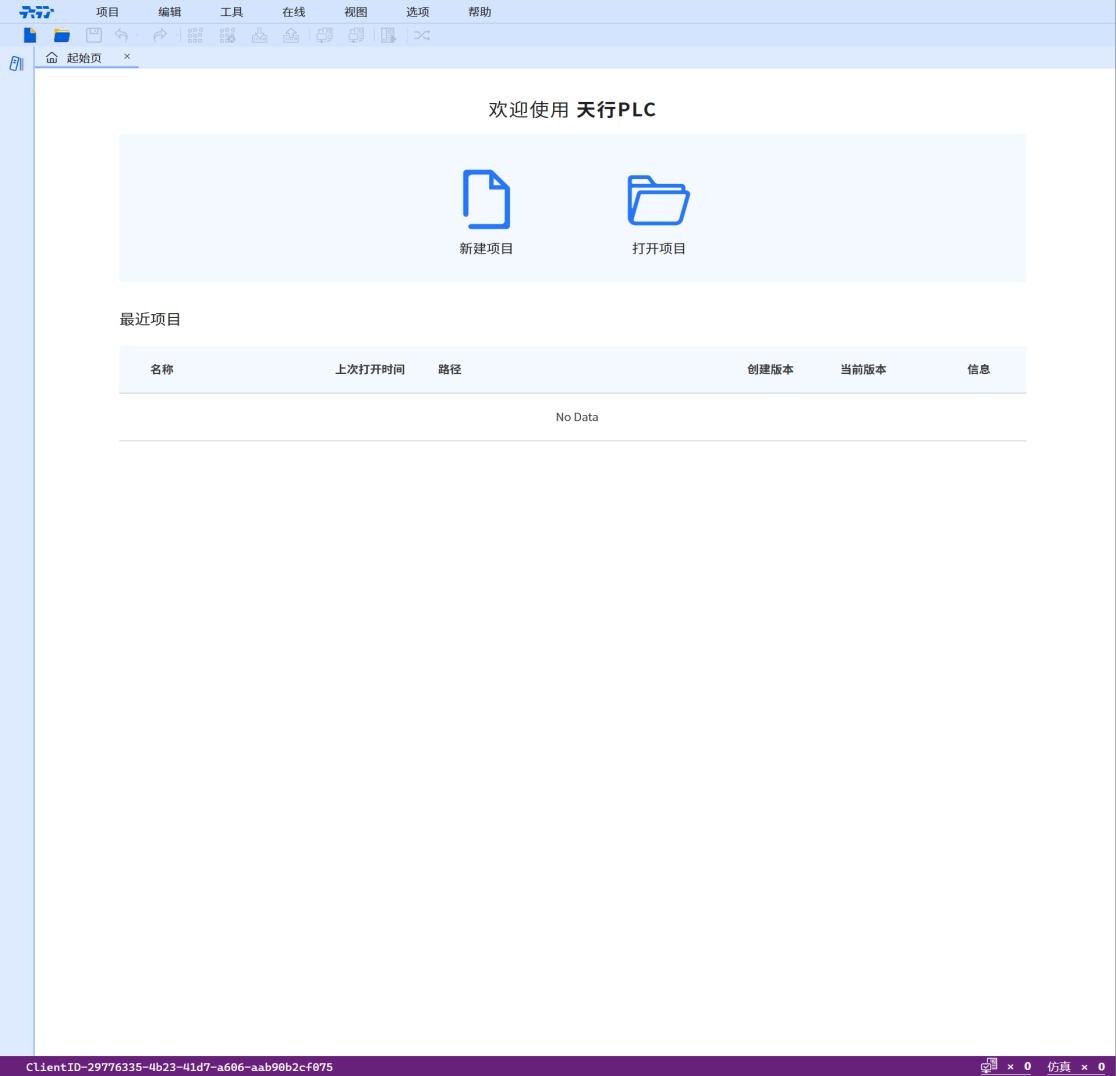Open the library sidebar icon on left
This screenshot has height=1076, width=1116.
[x=16, y=64]
